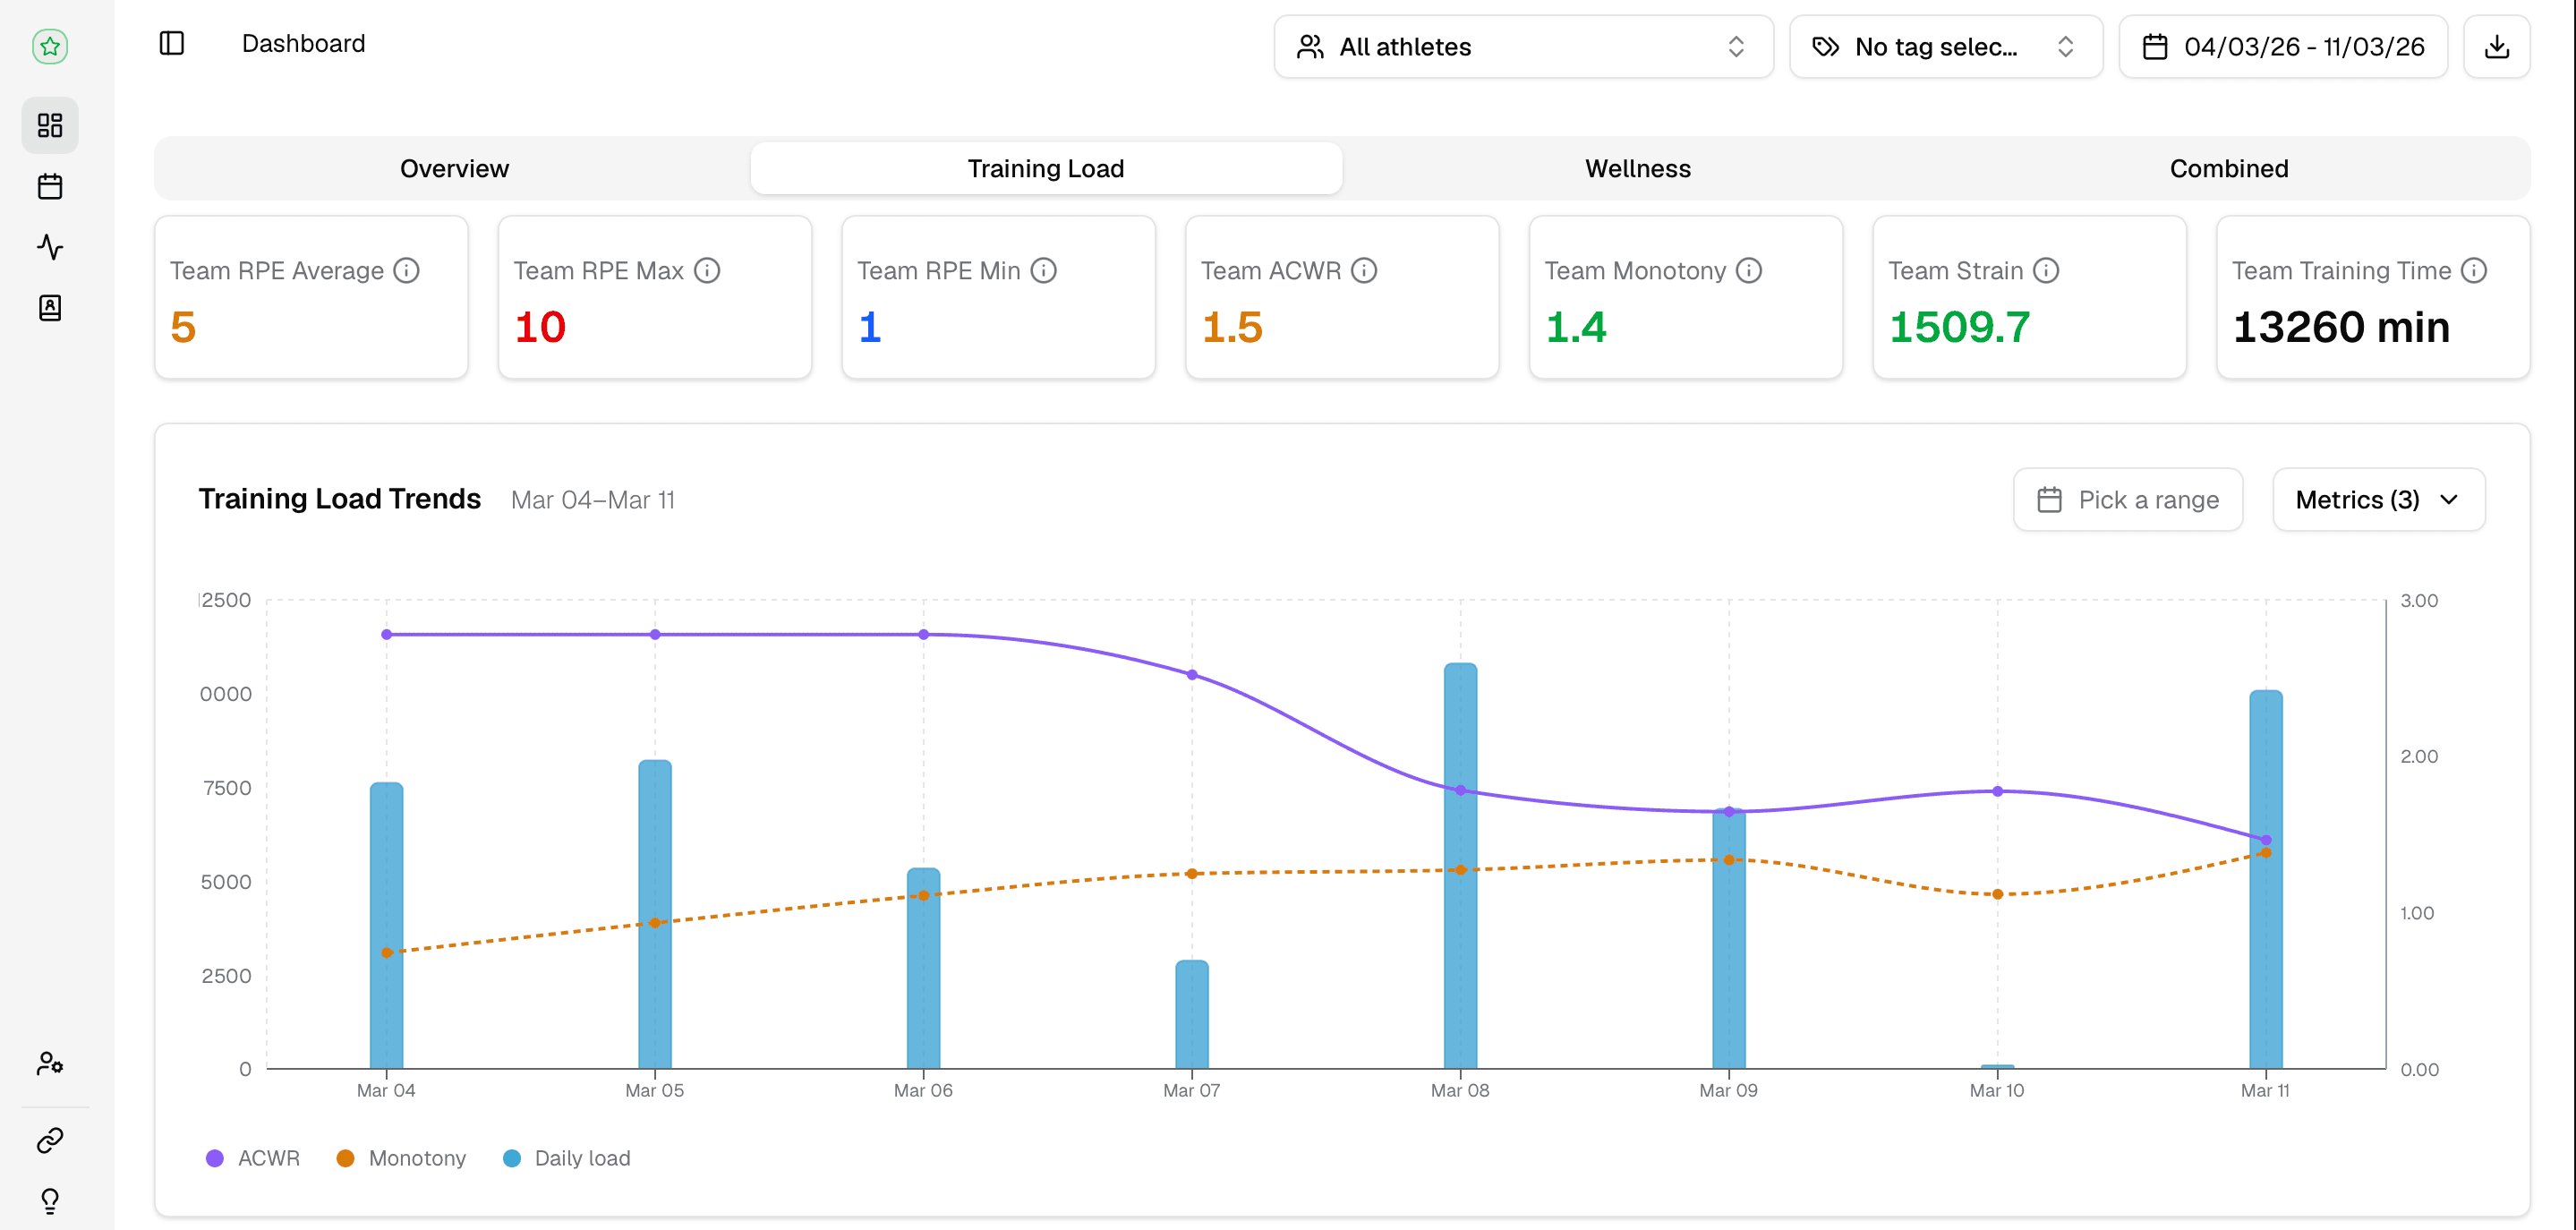Show info for Team RPE Max
Viewport: 2576px width, 1230px height.
[707, 271]
